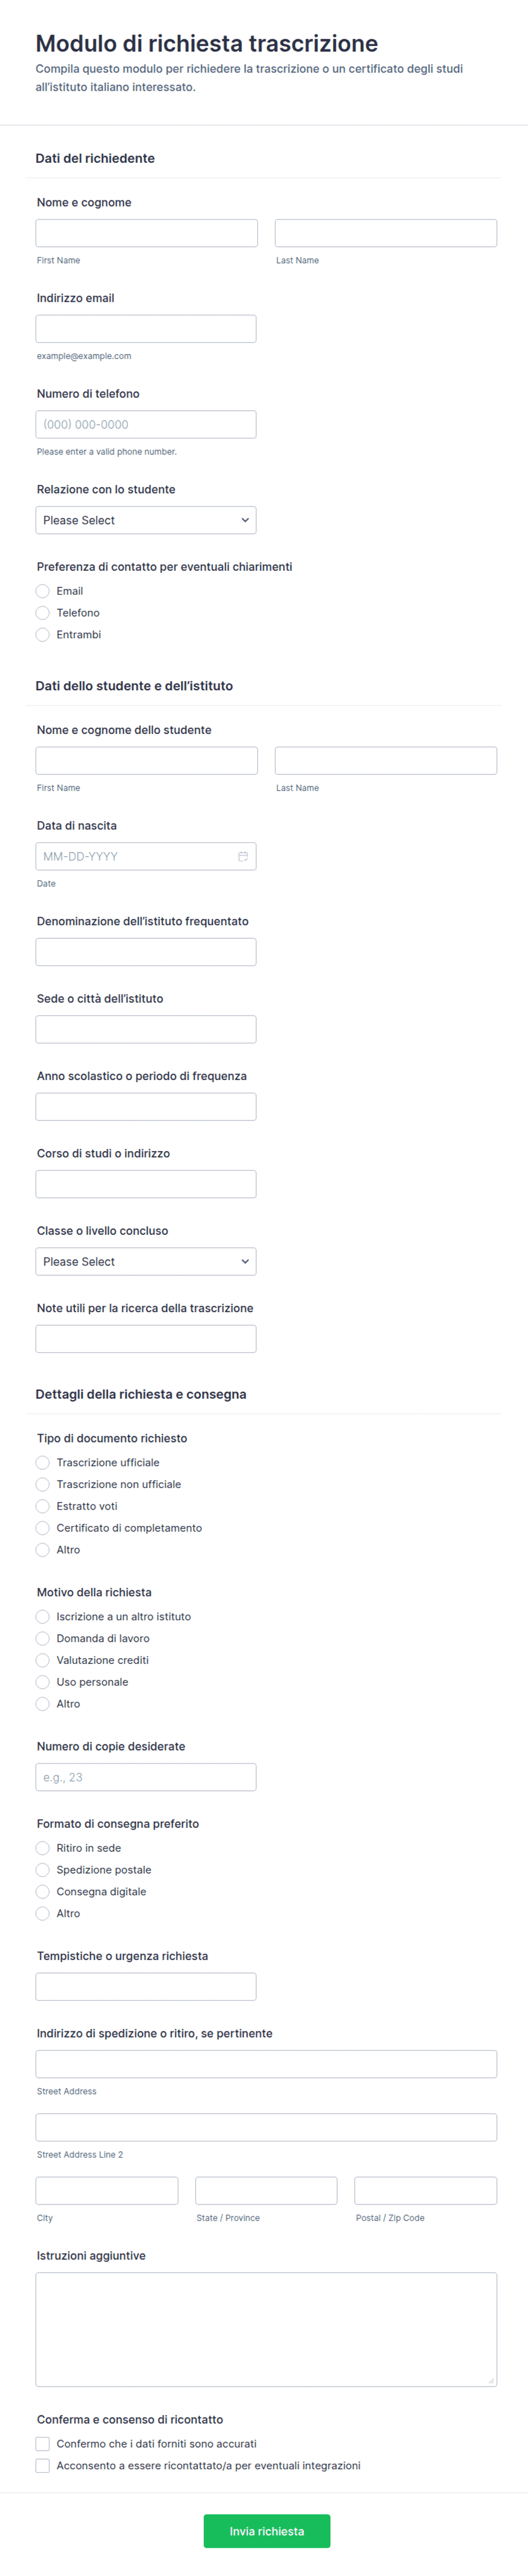Pick Certificato di completamento option
The height and width of the screenshot is (2576, 528).
(42, 1528)
